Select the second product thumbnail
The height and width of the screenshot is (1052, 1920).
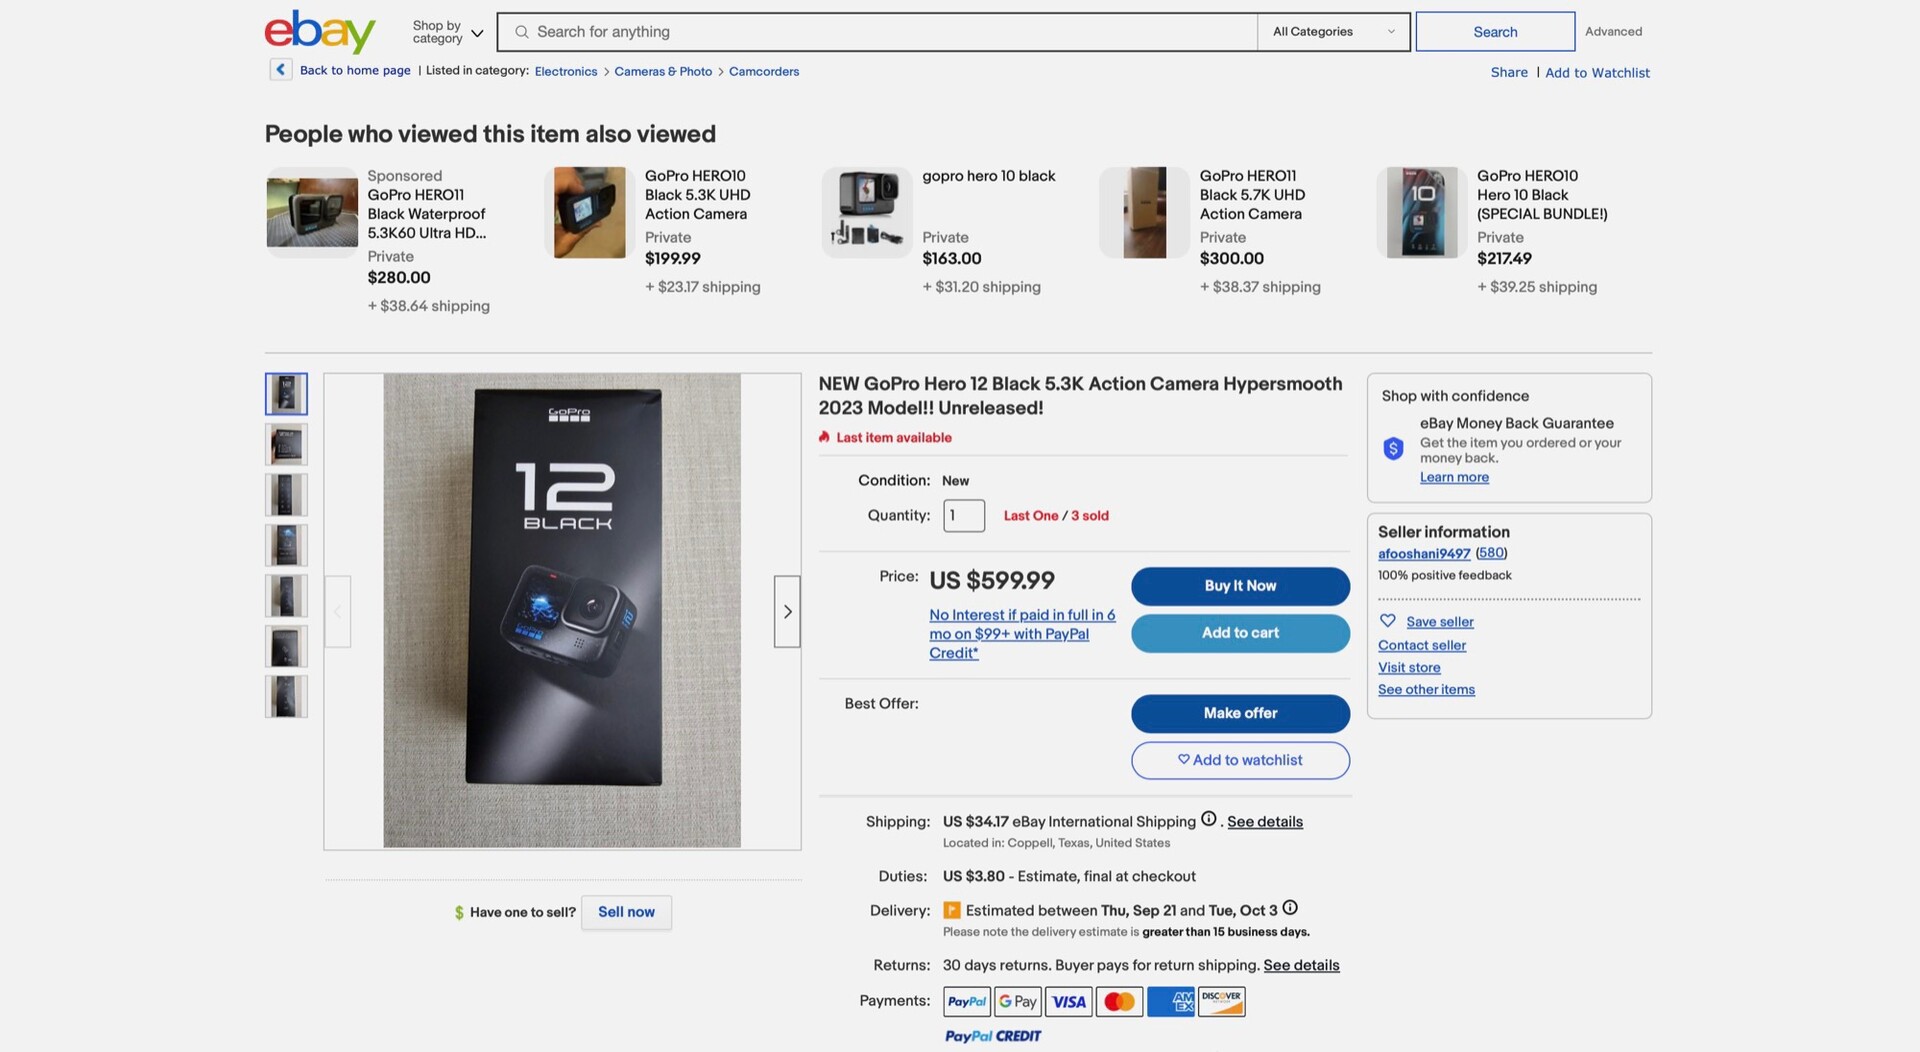tap(286, 444)
